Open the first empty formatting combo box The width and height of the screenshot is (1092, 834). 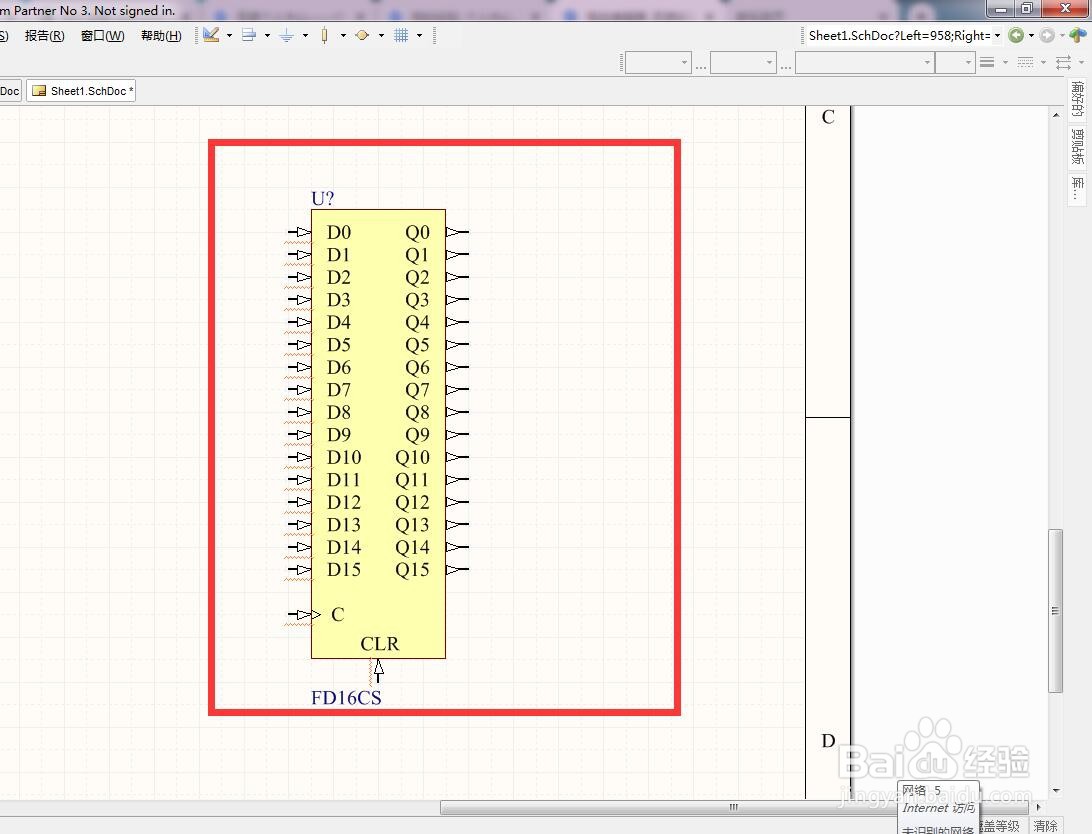[x=658, y=63]
